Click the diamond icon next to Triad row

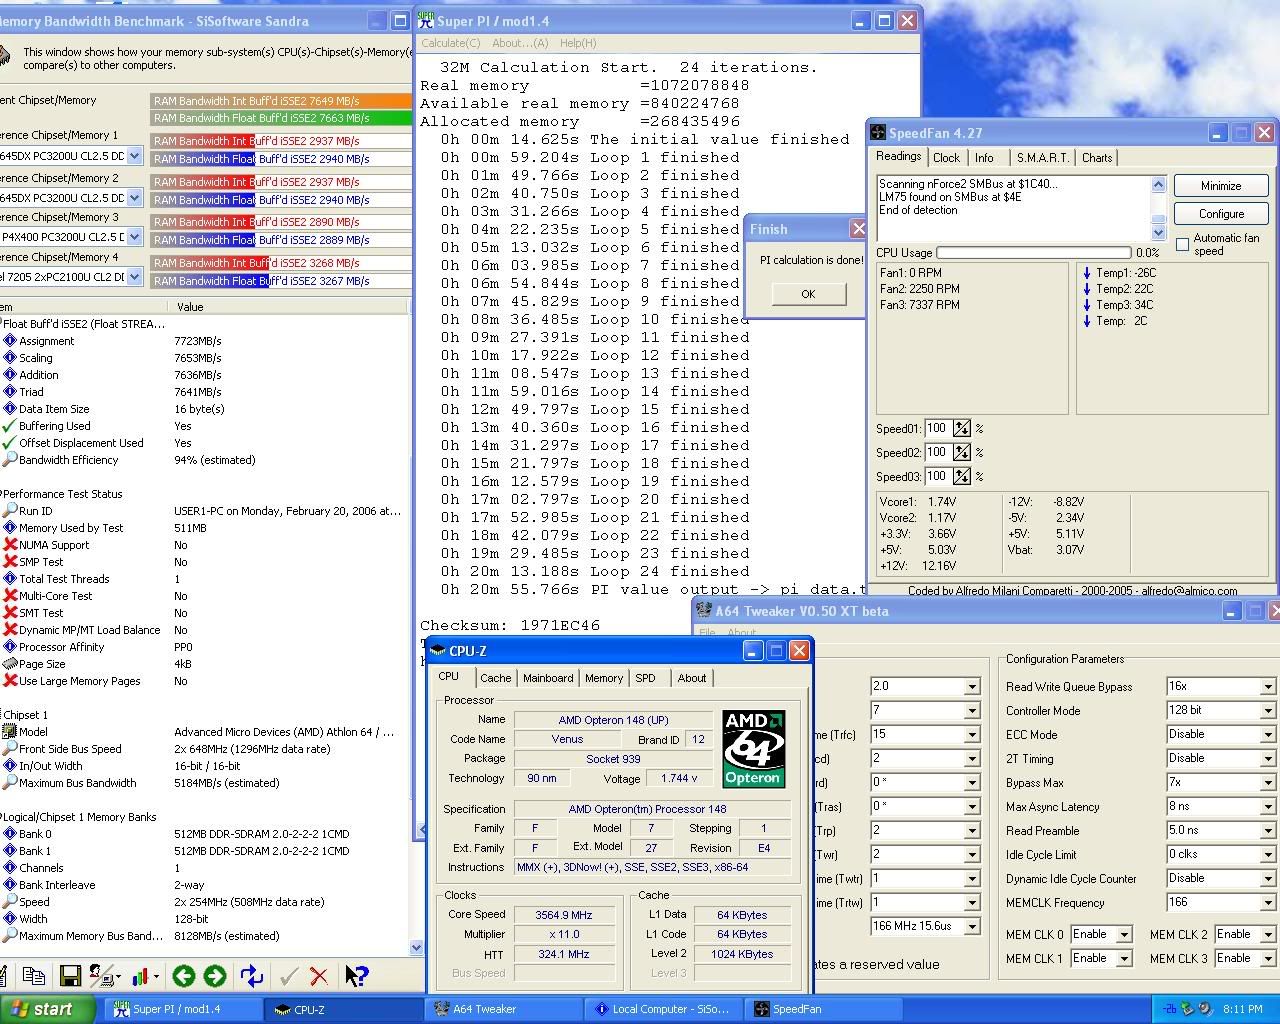(10, 392)
